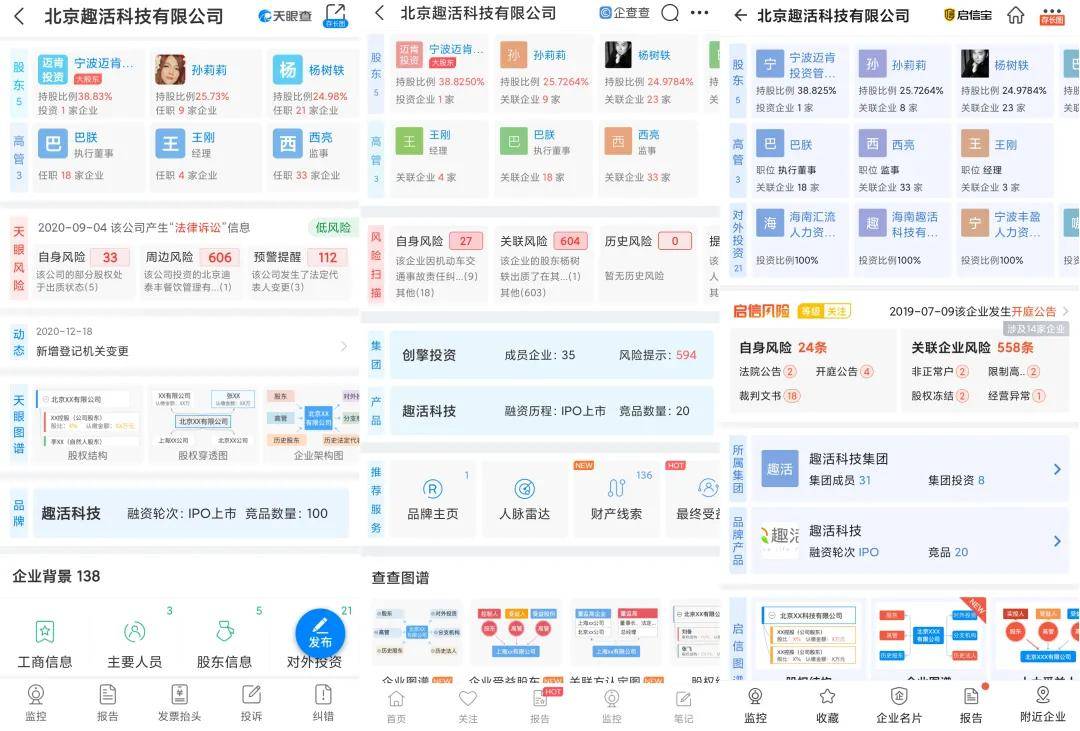This screenshot has height=731, width=1080.
Task: Tap the 低风险 badge in 天眼风险
Action: click(333, 227)
